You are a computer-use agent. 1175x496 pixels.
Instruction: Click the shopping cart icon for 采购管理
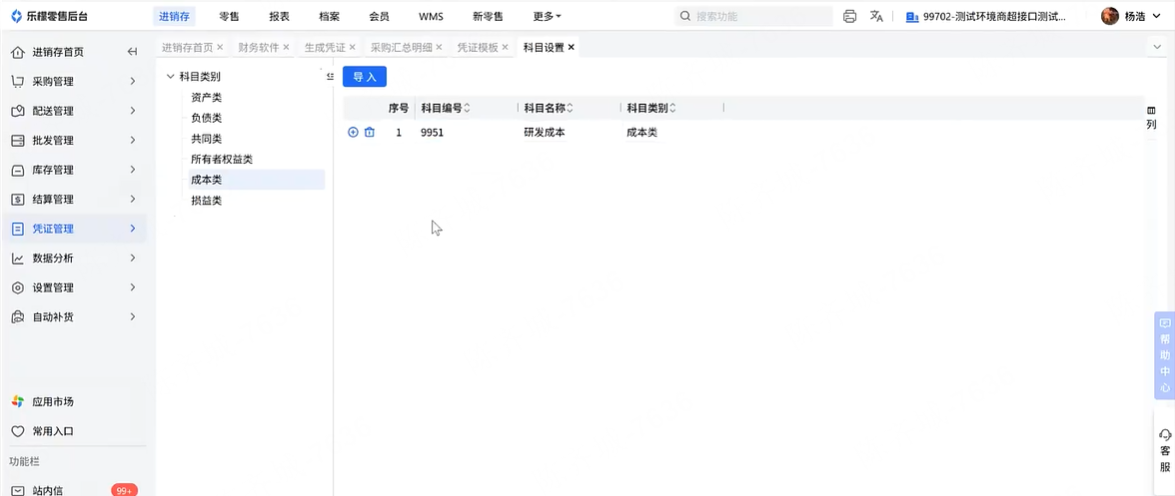(x=18, y=81)
